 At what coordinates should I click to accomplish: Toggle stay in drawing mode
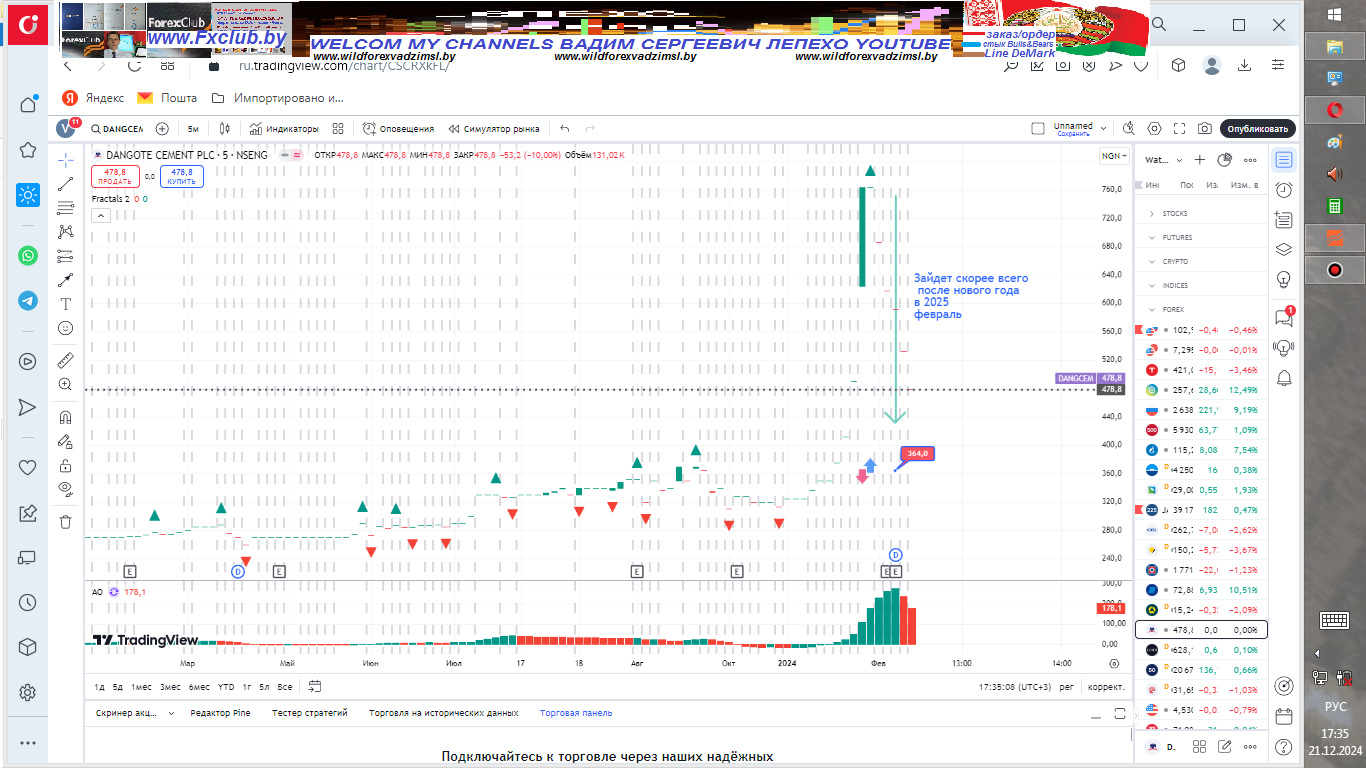pyautogui.click(x=65, y=441)
